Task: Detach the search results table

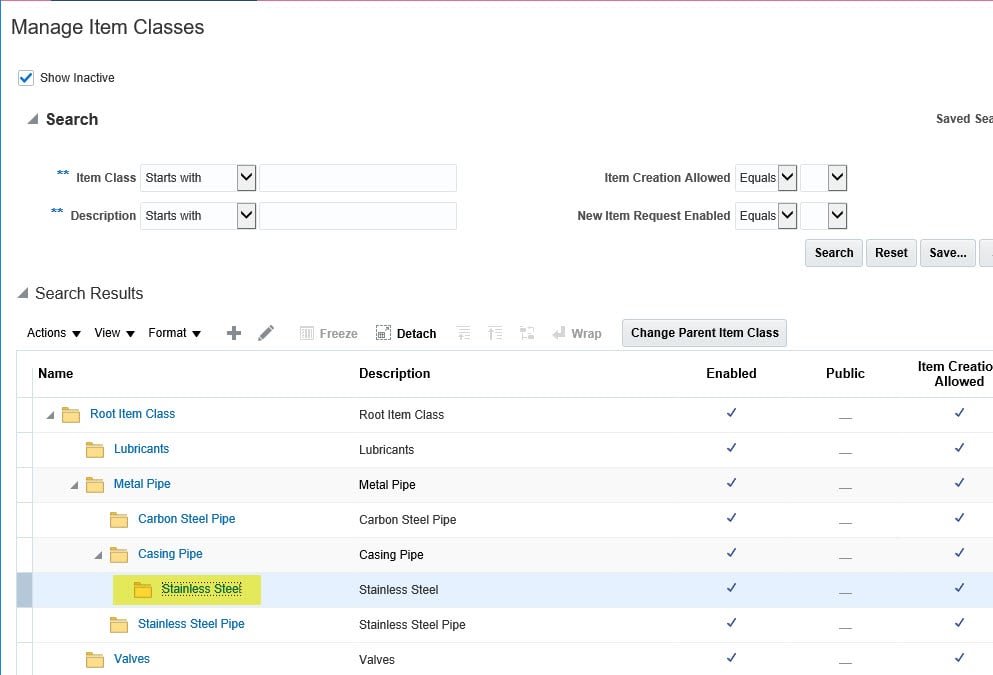Action: (406, 333)
